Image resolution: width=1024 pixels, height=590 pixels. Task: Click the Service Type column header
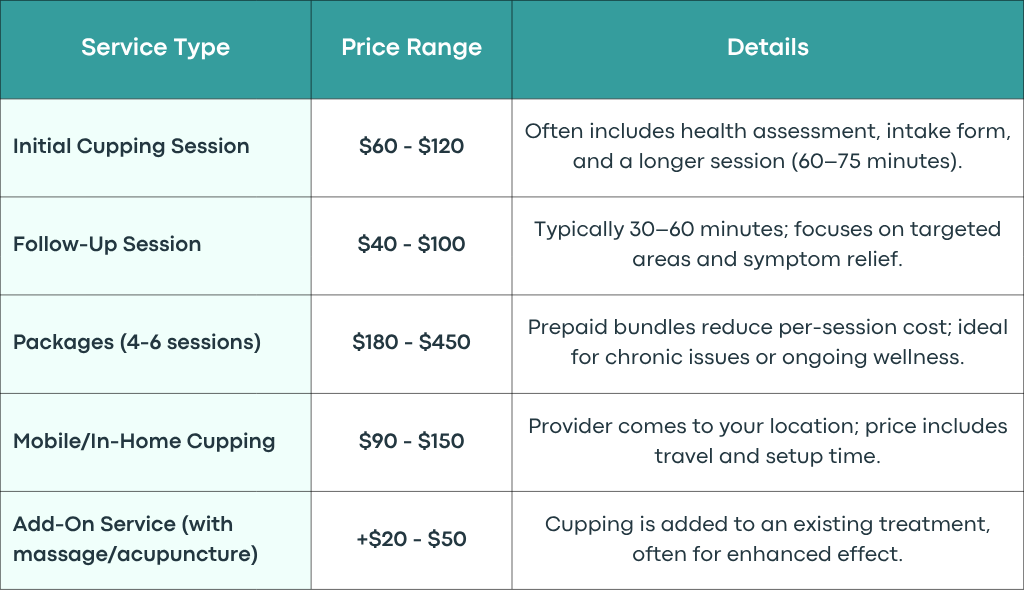tap(155, 47)
